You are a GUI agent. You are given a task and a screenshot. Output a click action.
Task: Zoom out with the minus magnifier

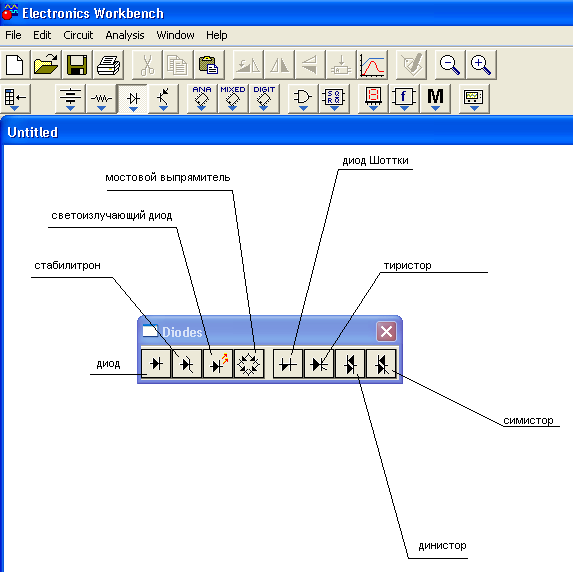[450, 65]
